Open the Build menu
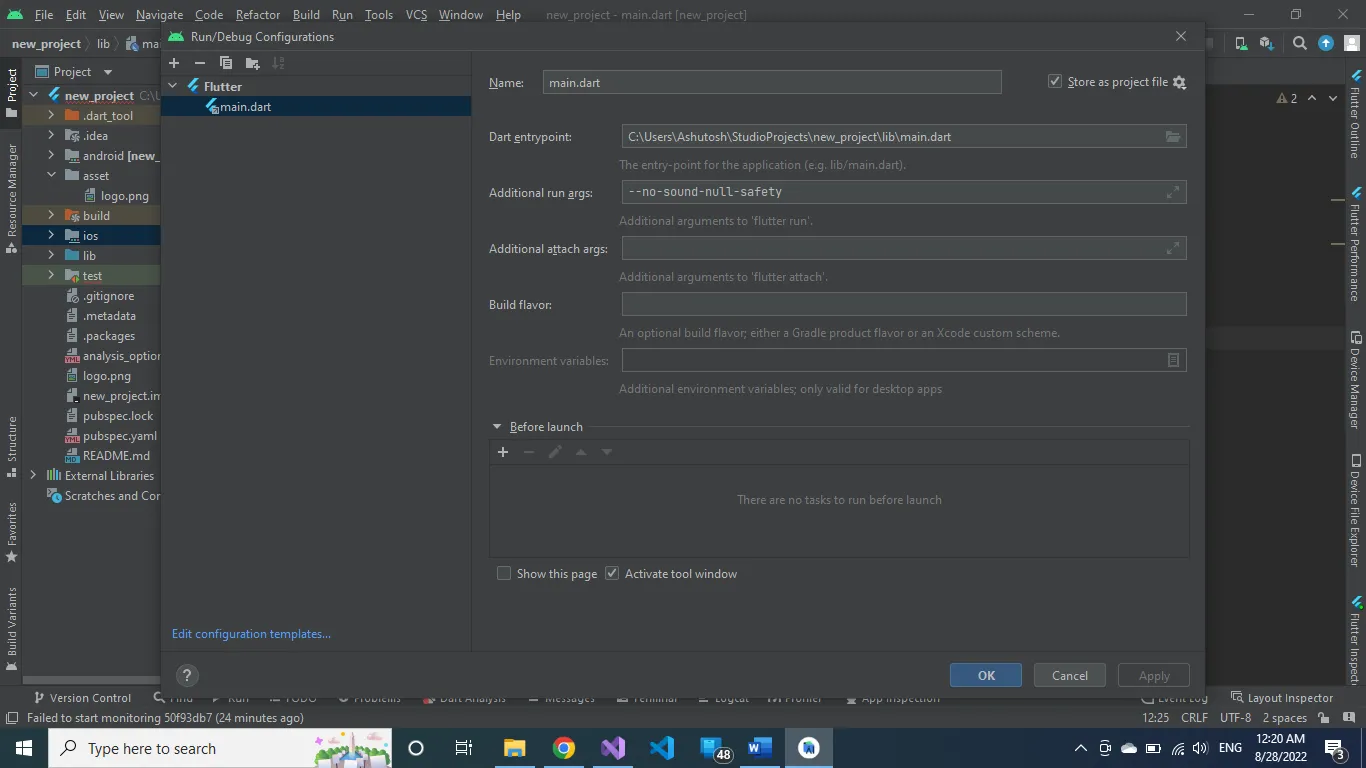 click(x=306, y=15)
